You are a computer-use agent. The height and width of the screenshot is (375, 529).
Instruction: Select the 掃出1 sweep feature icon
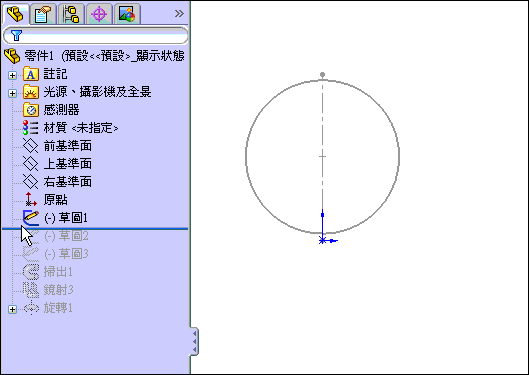tap(31, 272)
